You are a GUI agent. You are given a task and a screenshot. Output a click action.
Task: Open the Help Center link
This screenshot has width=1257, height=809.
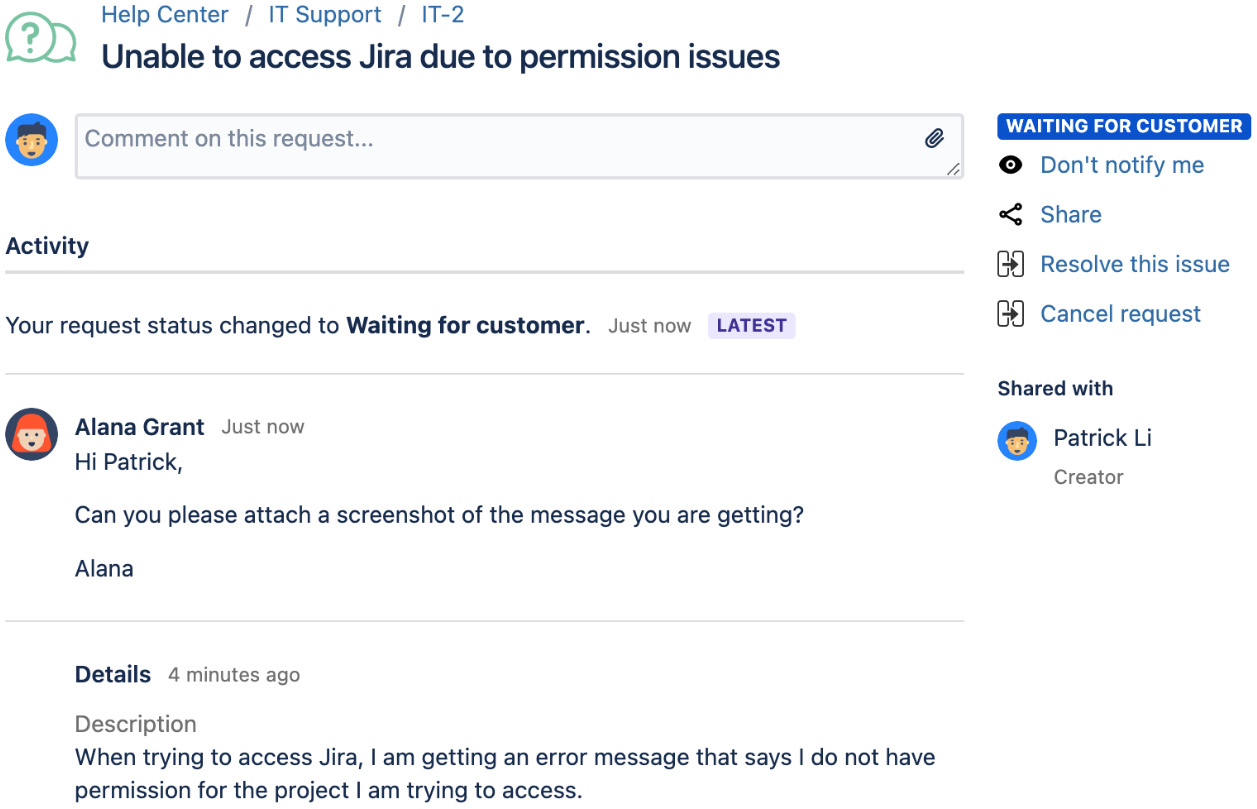[x=165, y=14]
